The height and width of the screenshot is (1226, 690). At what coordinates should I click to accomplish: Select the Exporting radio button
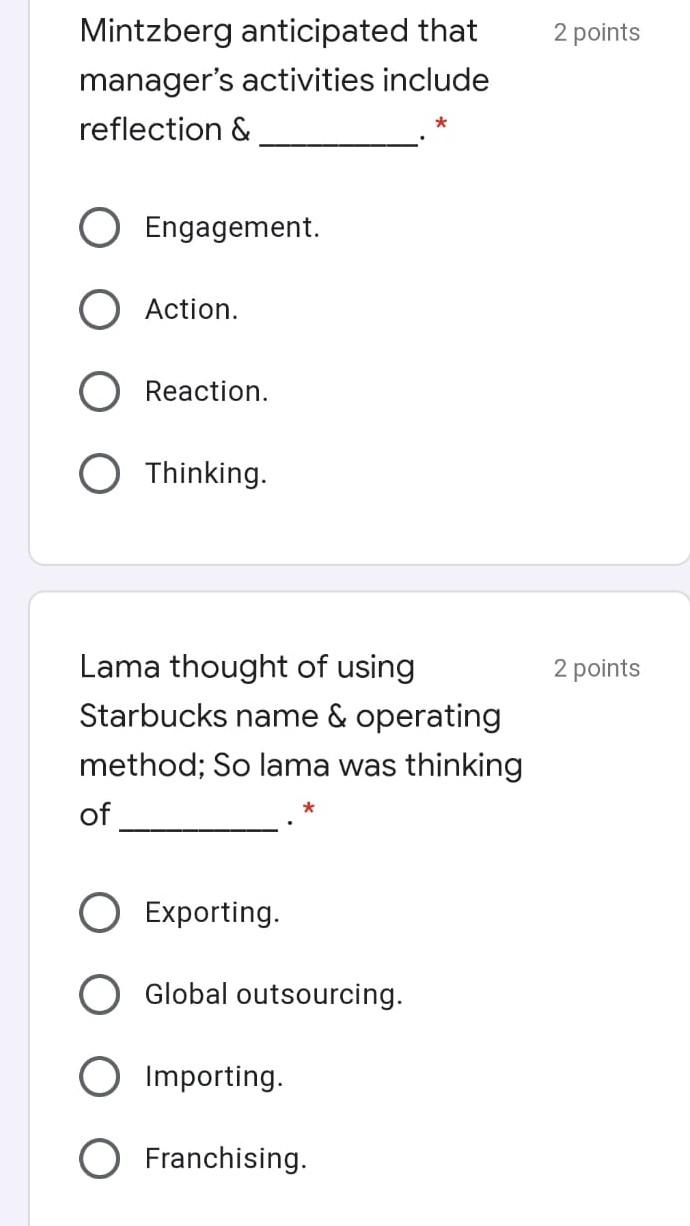[x=100, y=913]
